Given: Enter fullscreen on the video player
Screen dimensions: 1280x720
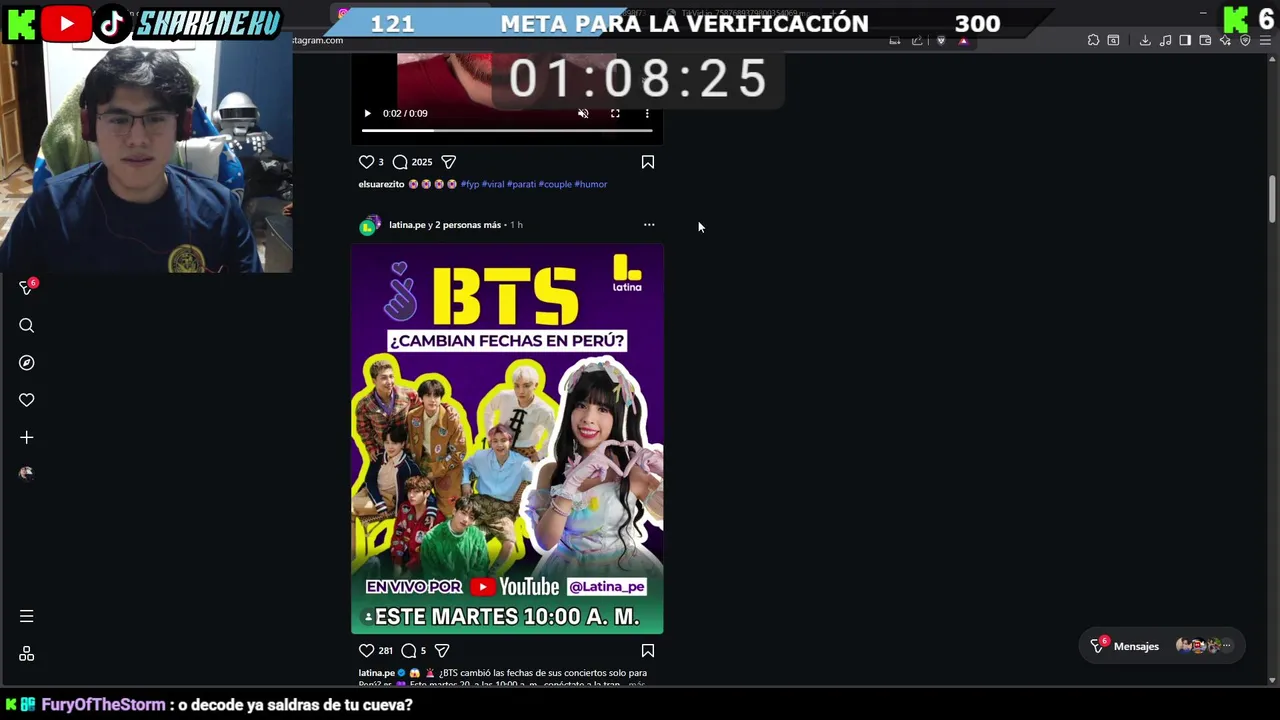Looking at the screenshot, I should click(x=615, y=113).
